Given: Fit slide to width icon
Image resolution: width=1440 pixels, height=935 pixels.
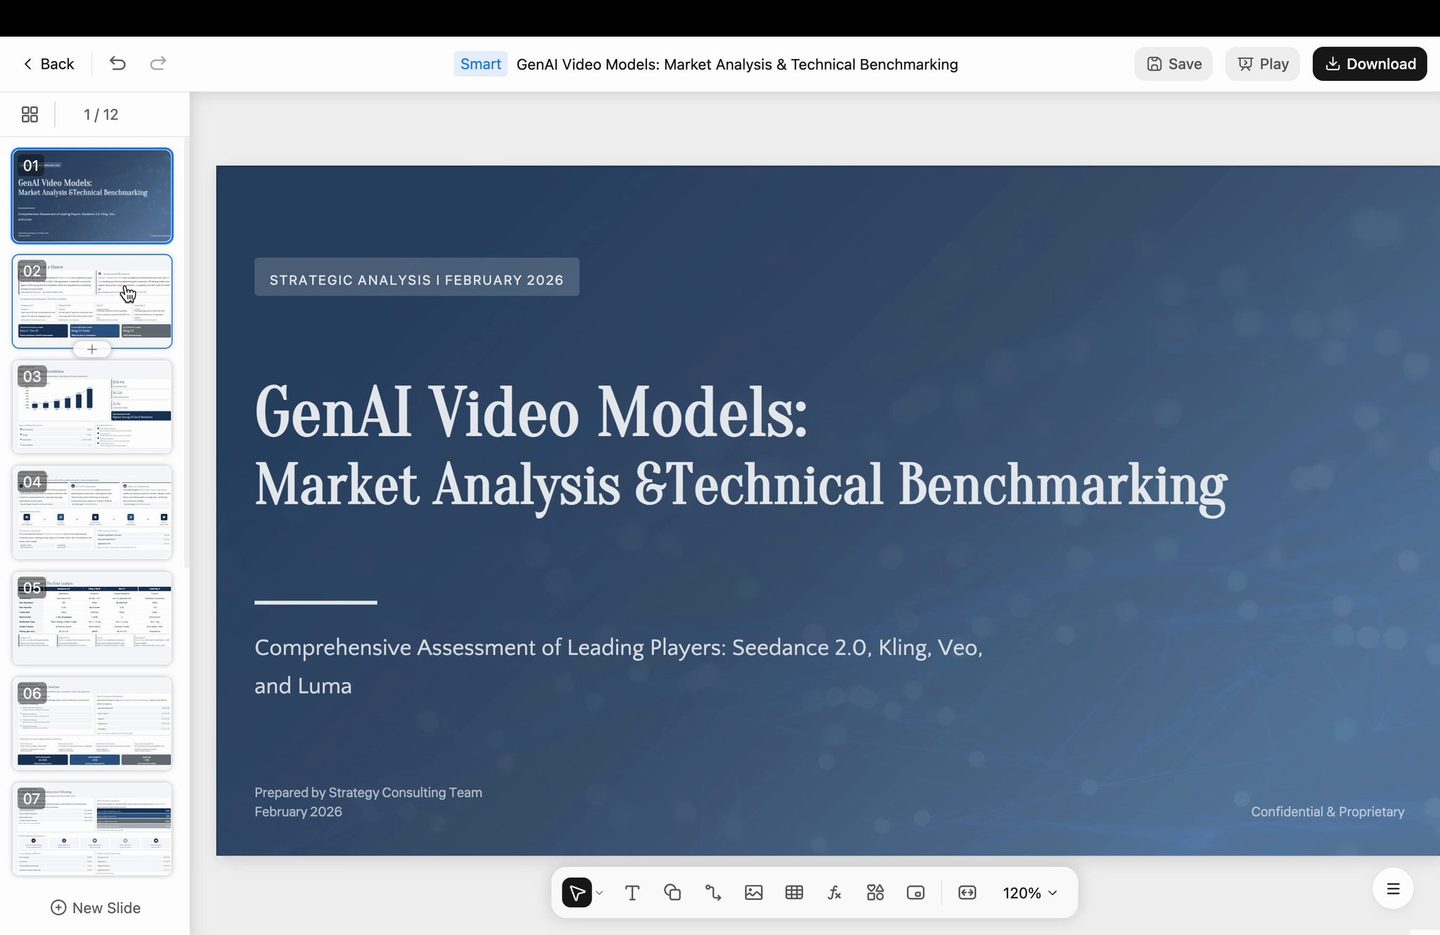Looking at the screenshot, I should pos(967,893).
